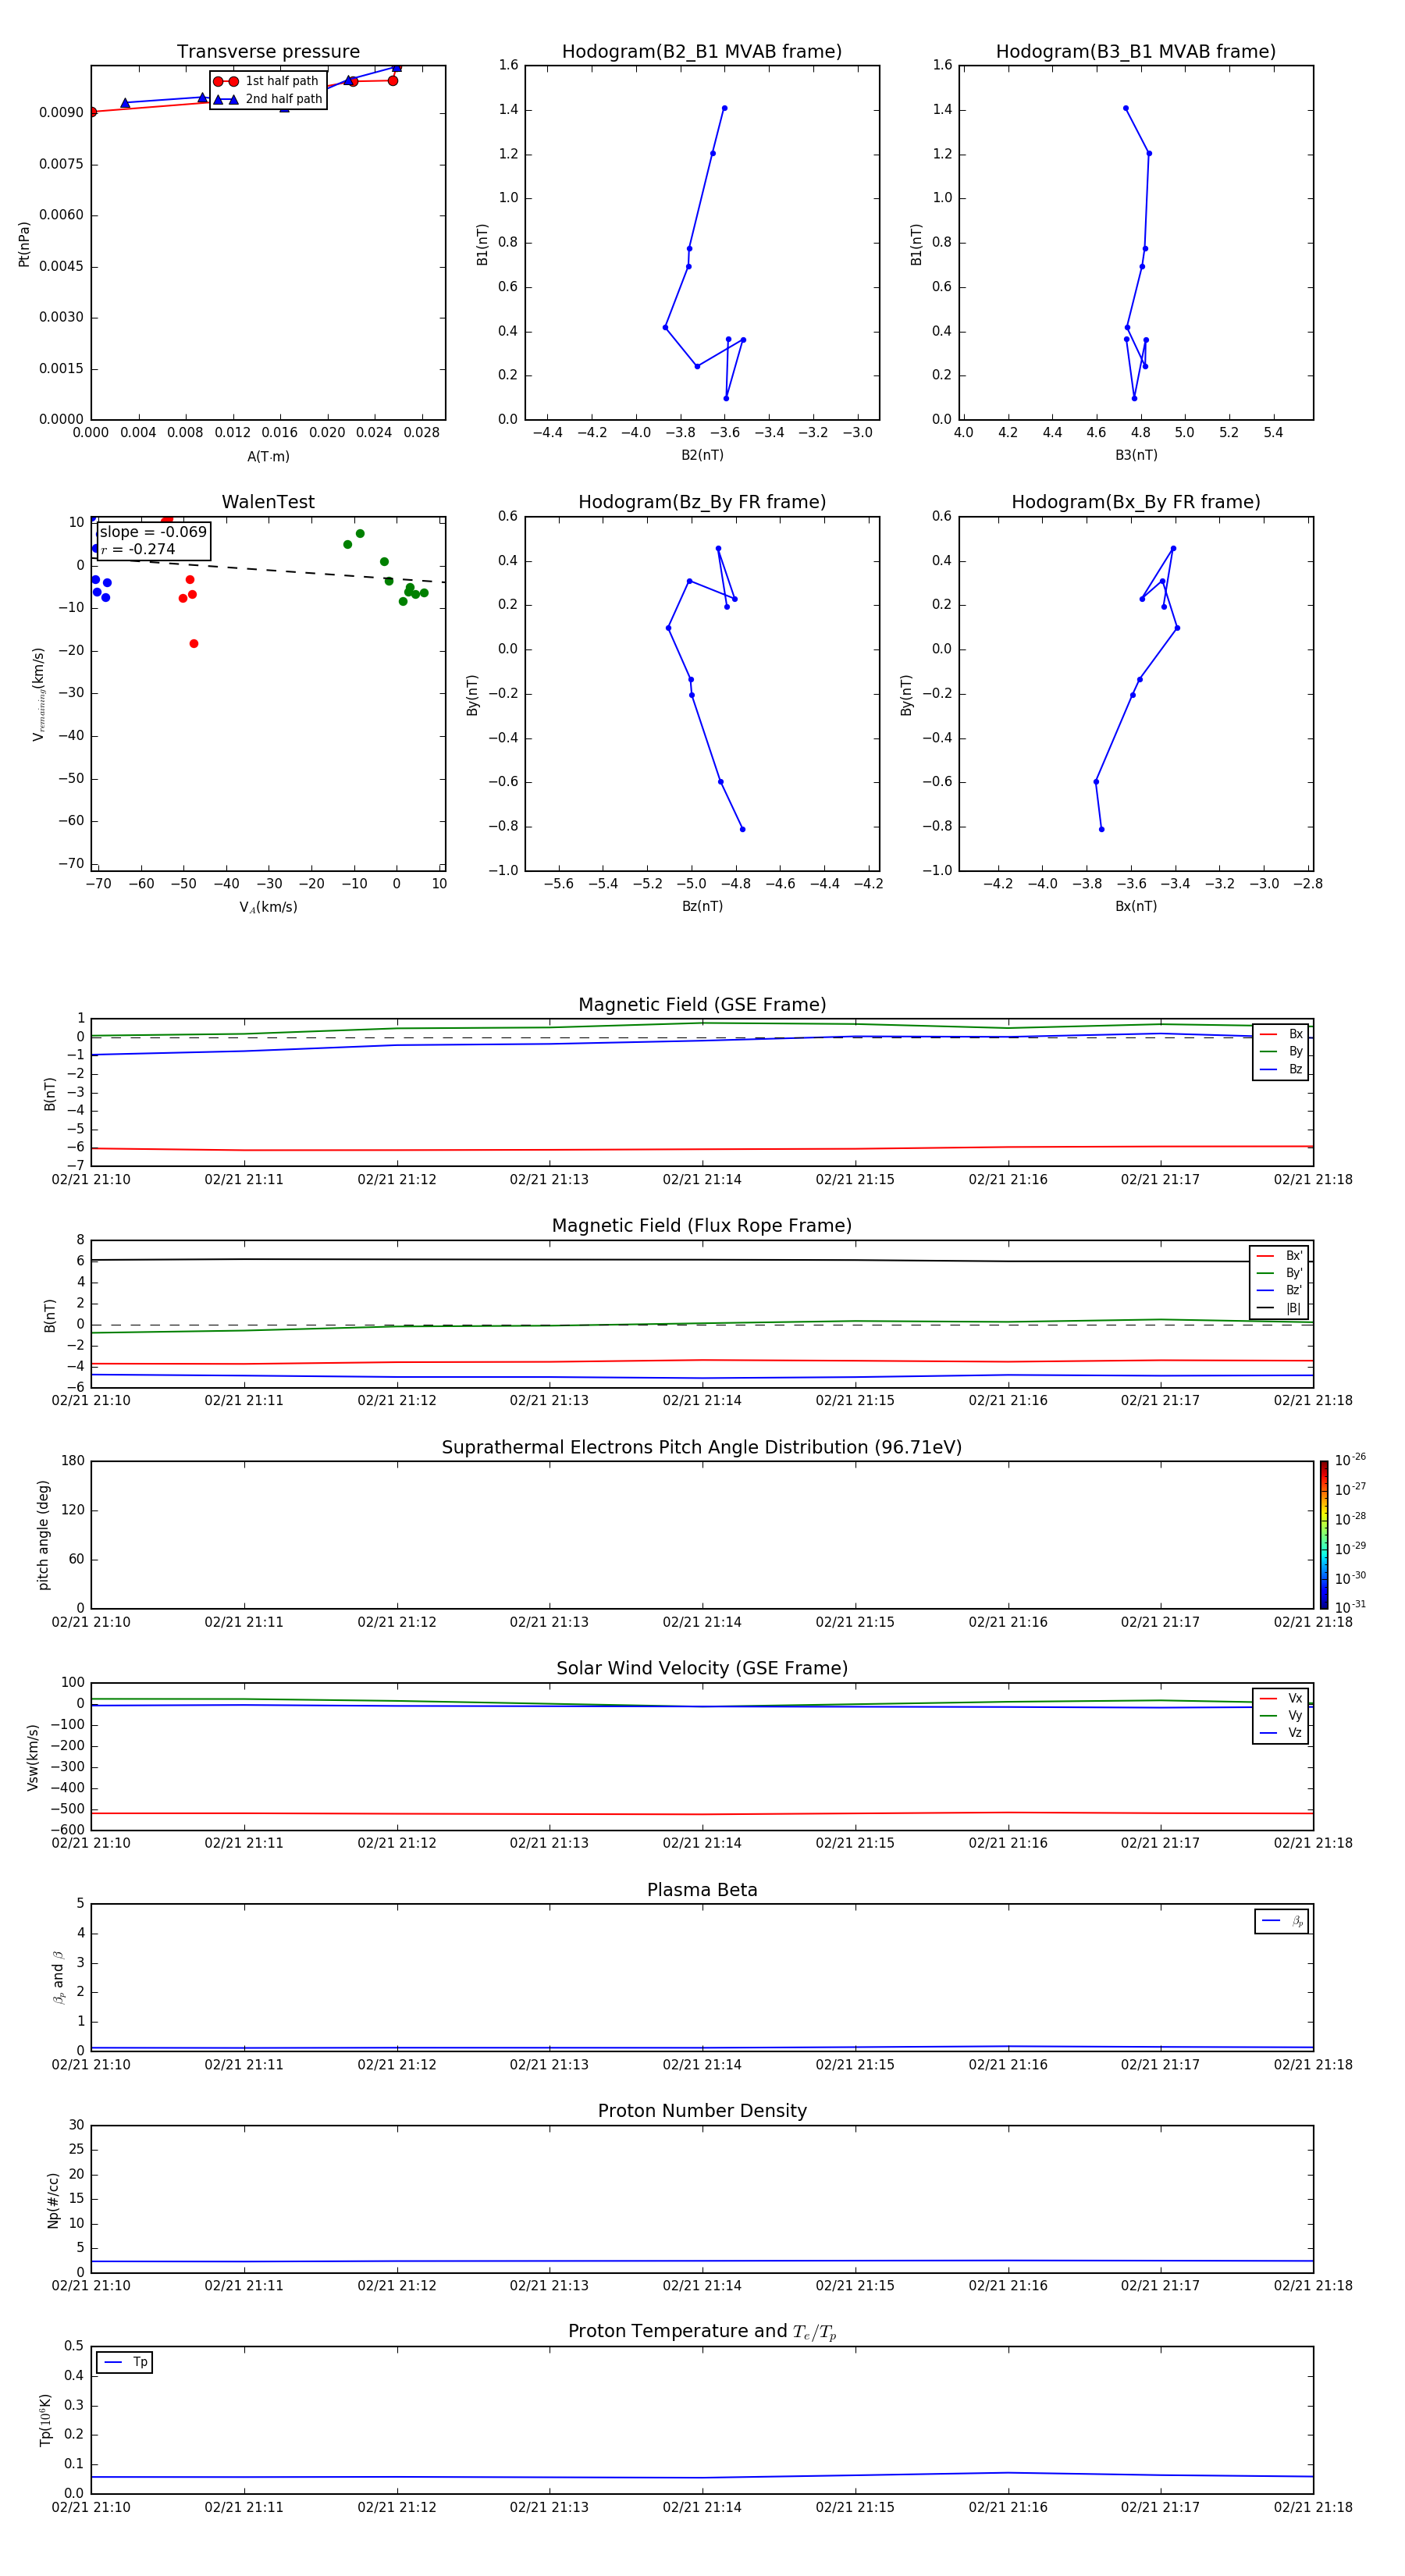Click the 'Hodogram(Bz_By FR frame)' title
This screenshot has height=2576, width=1405.
click(702, 502)
